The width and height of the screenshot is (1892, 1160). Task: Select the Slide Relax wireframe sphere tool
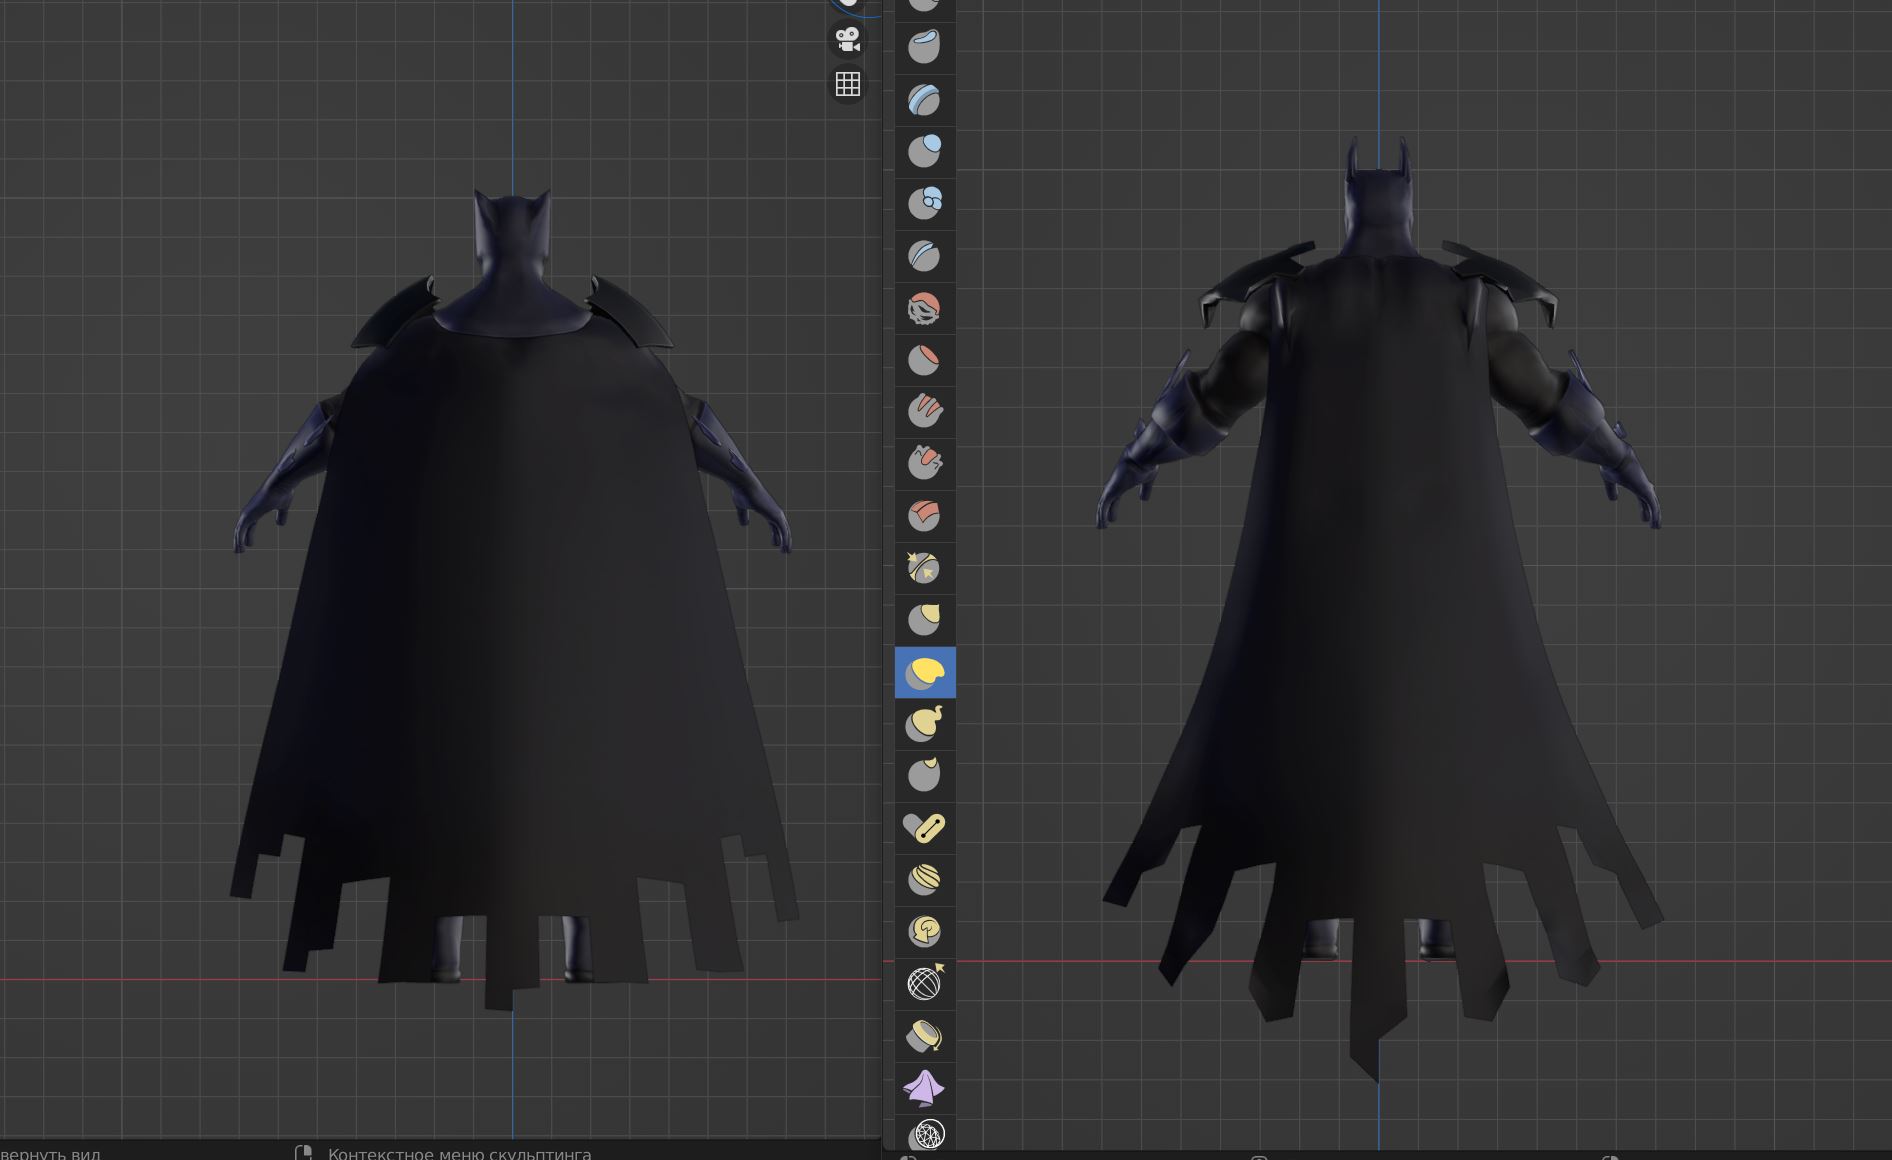coord(924,984)
